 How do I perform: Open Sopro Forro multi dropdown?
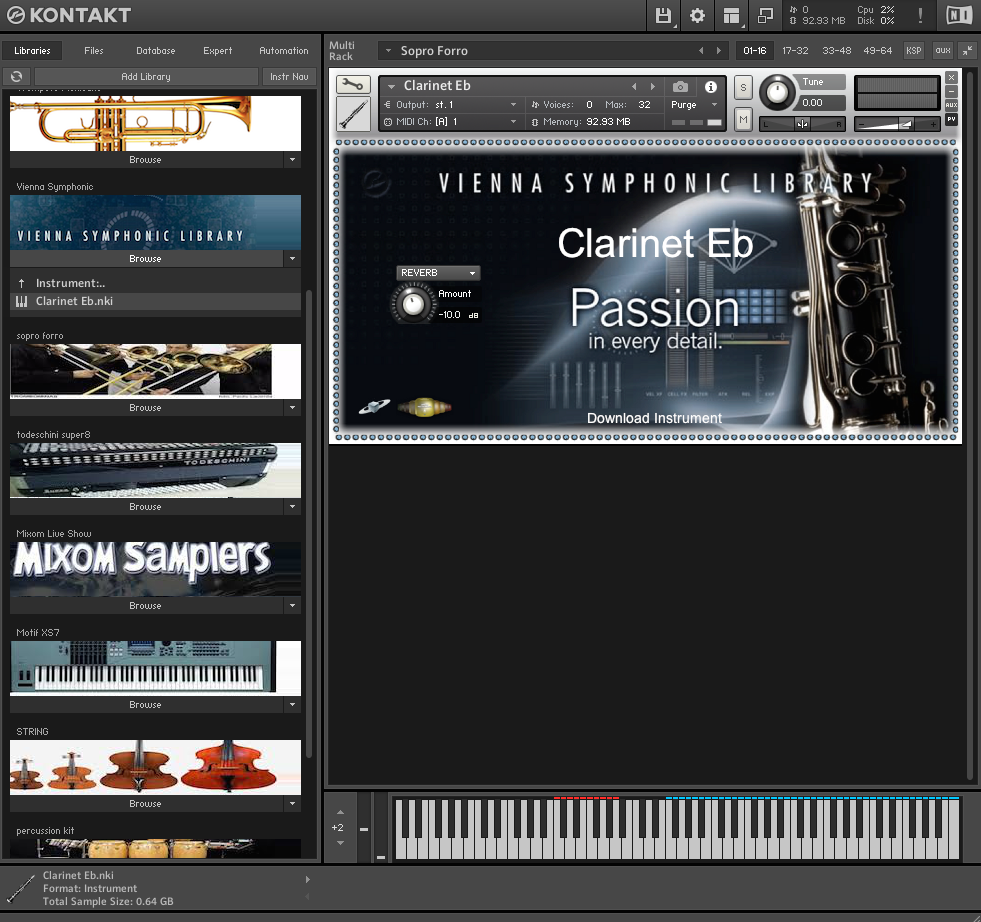pos(388,51)
